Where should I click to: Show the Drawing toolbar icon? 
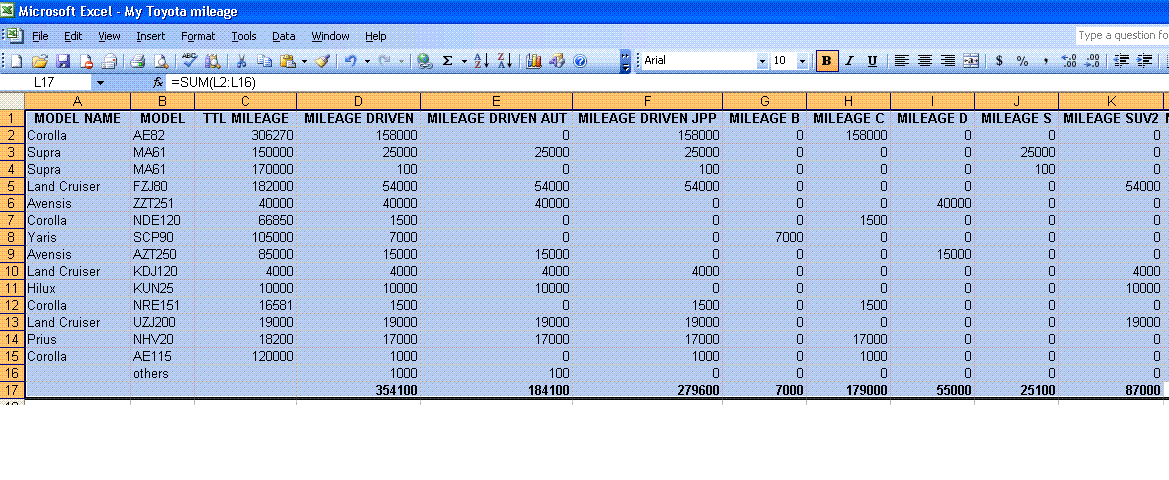click(556, 61)
